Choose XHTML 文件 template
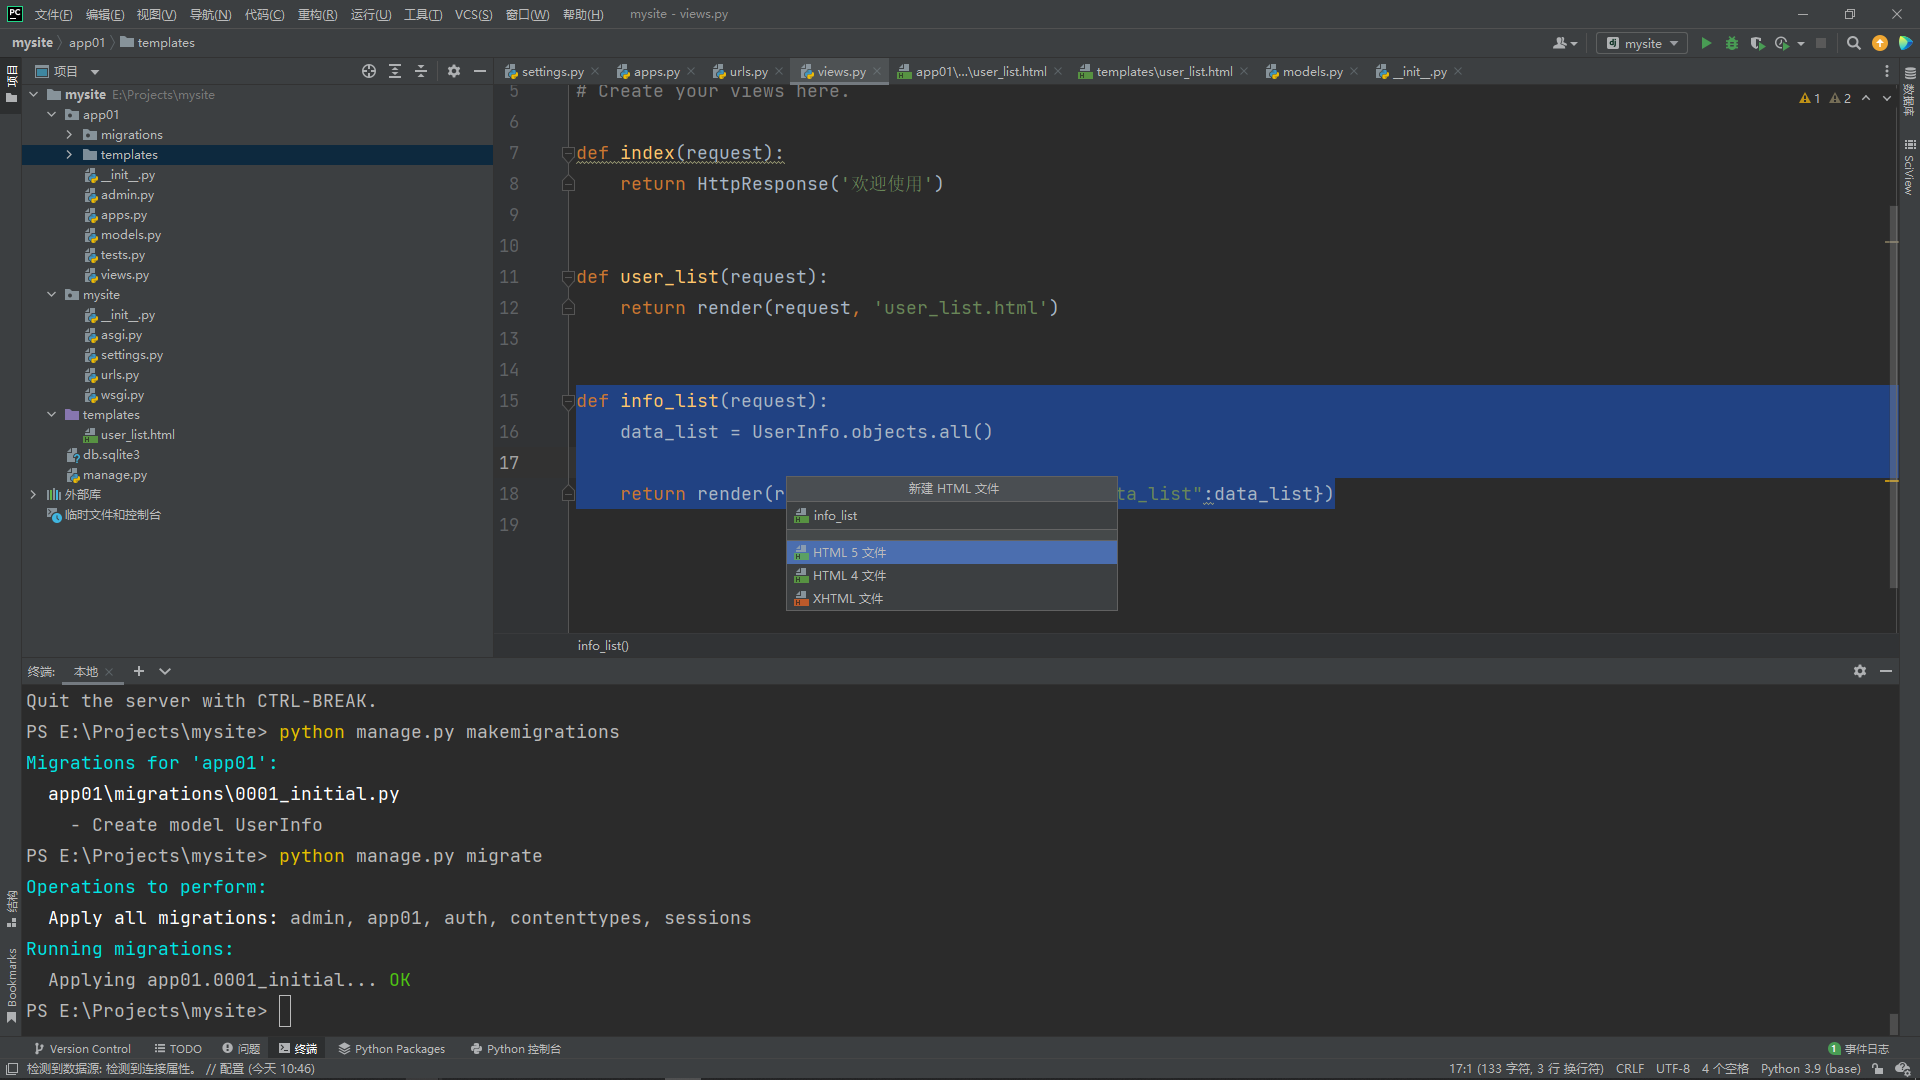 [951, 598]
